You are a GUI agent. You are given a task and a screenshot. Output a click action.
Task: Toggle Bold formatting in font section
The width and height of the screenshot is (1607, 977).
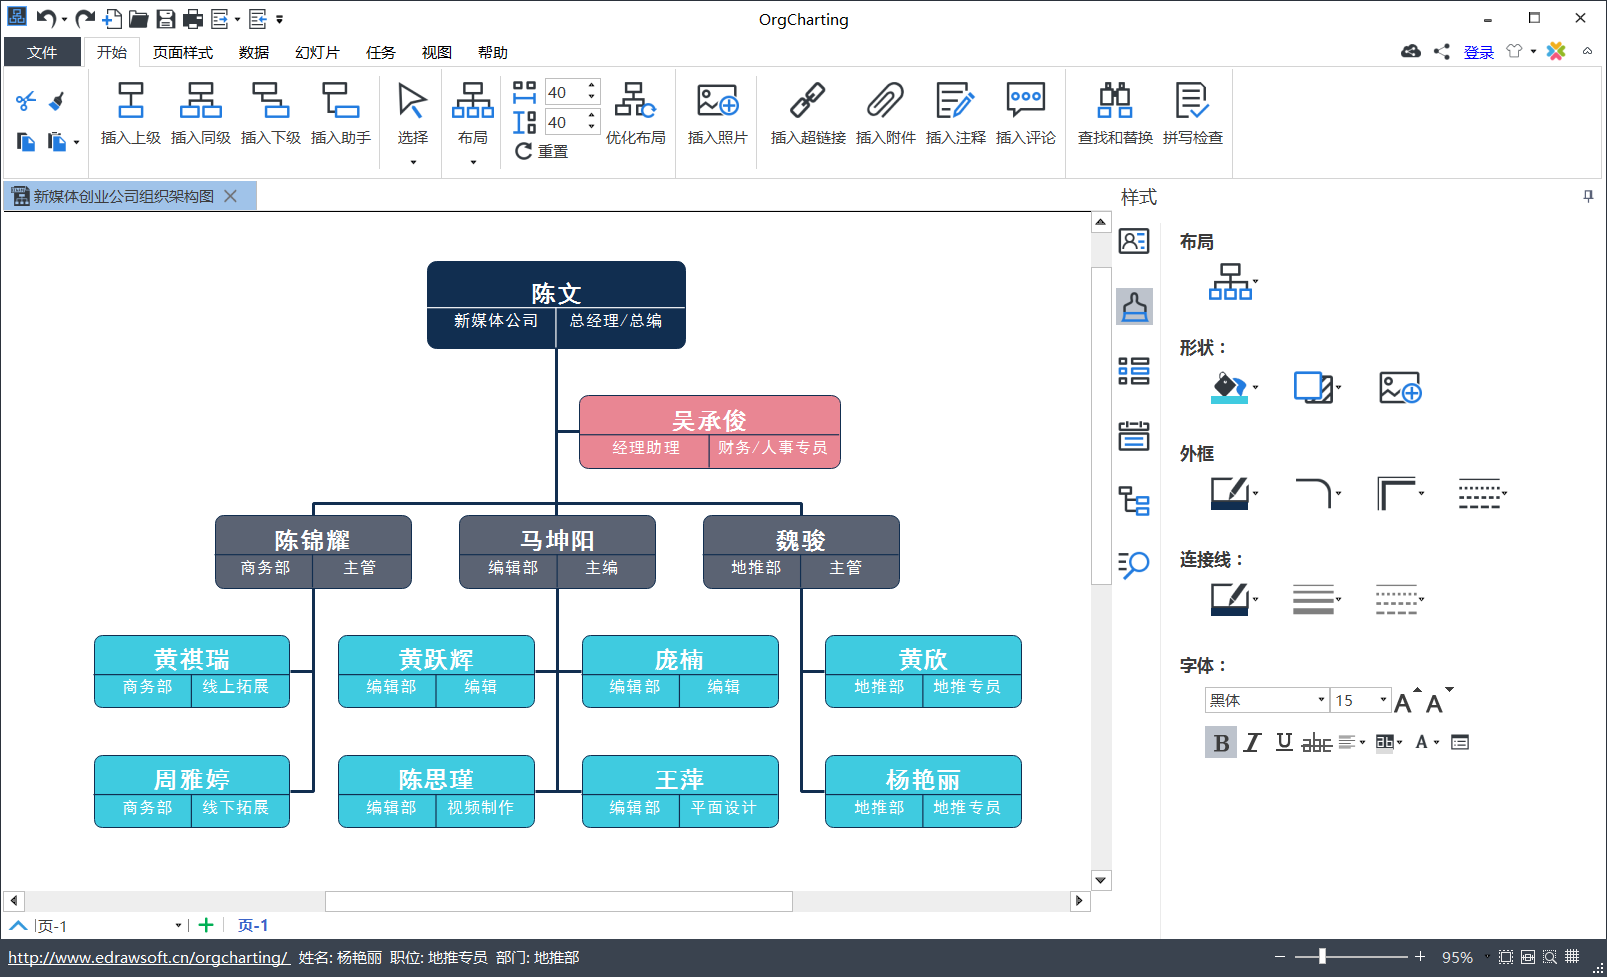tap(1221, 742)
